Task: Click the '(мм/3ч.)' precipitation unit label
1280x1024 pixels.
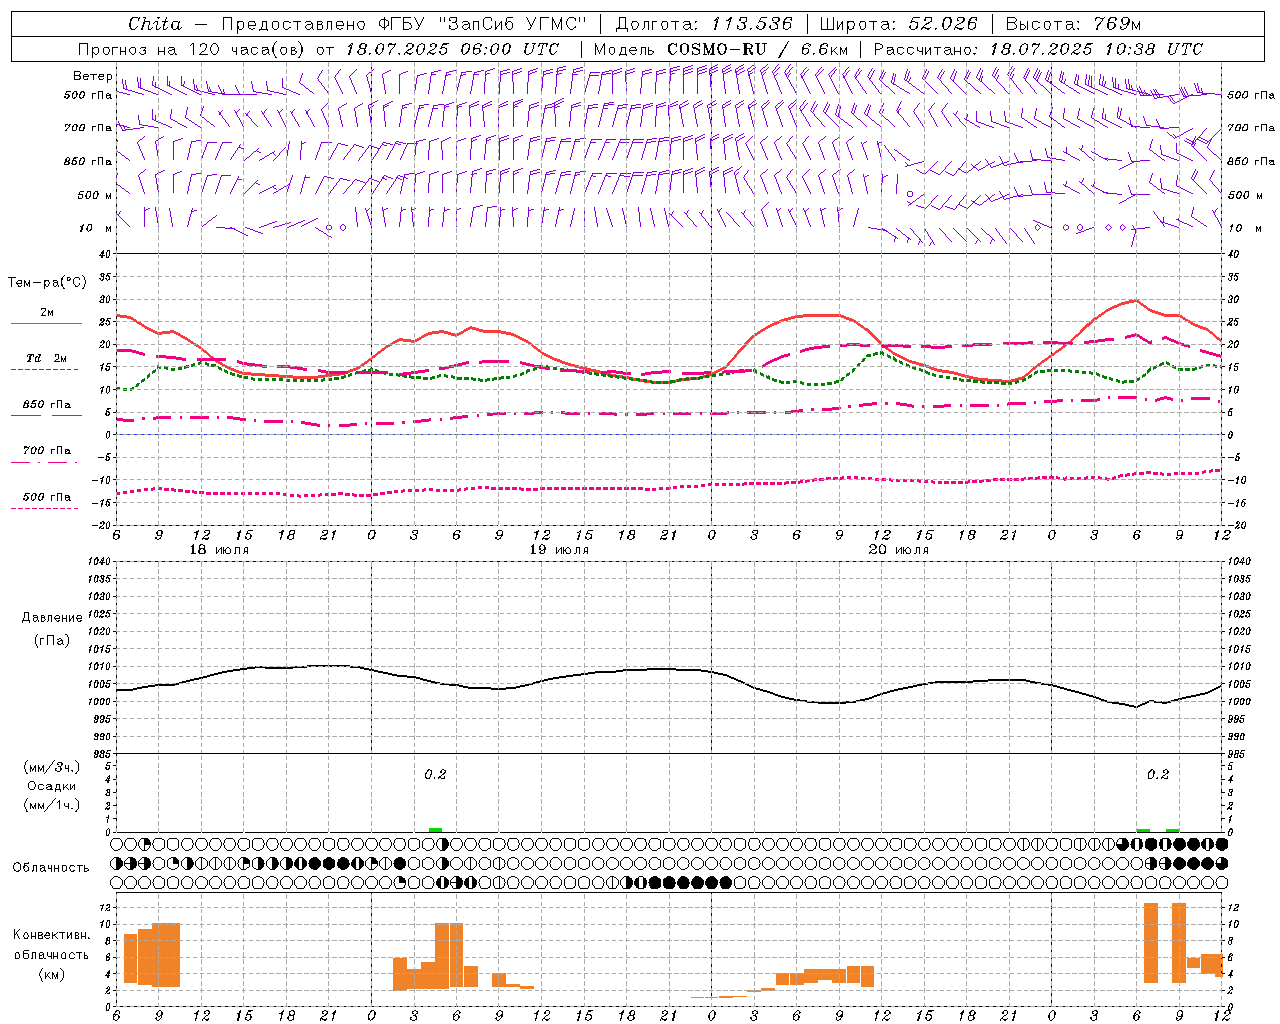Action: [52, 768]
